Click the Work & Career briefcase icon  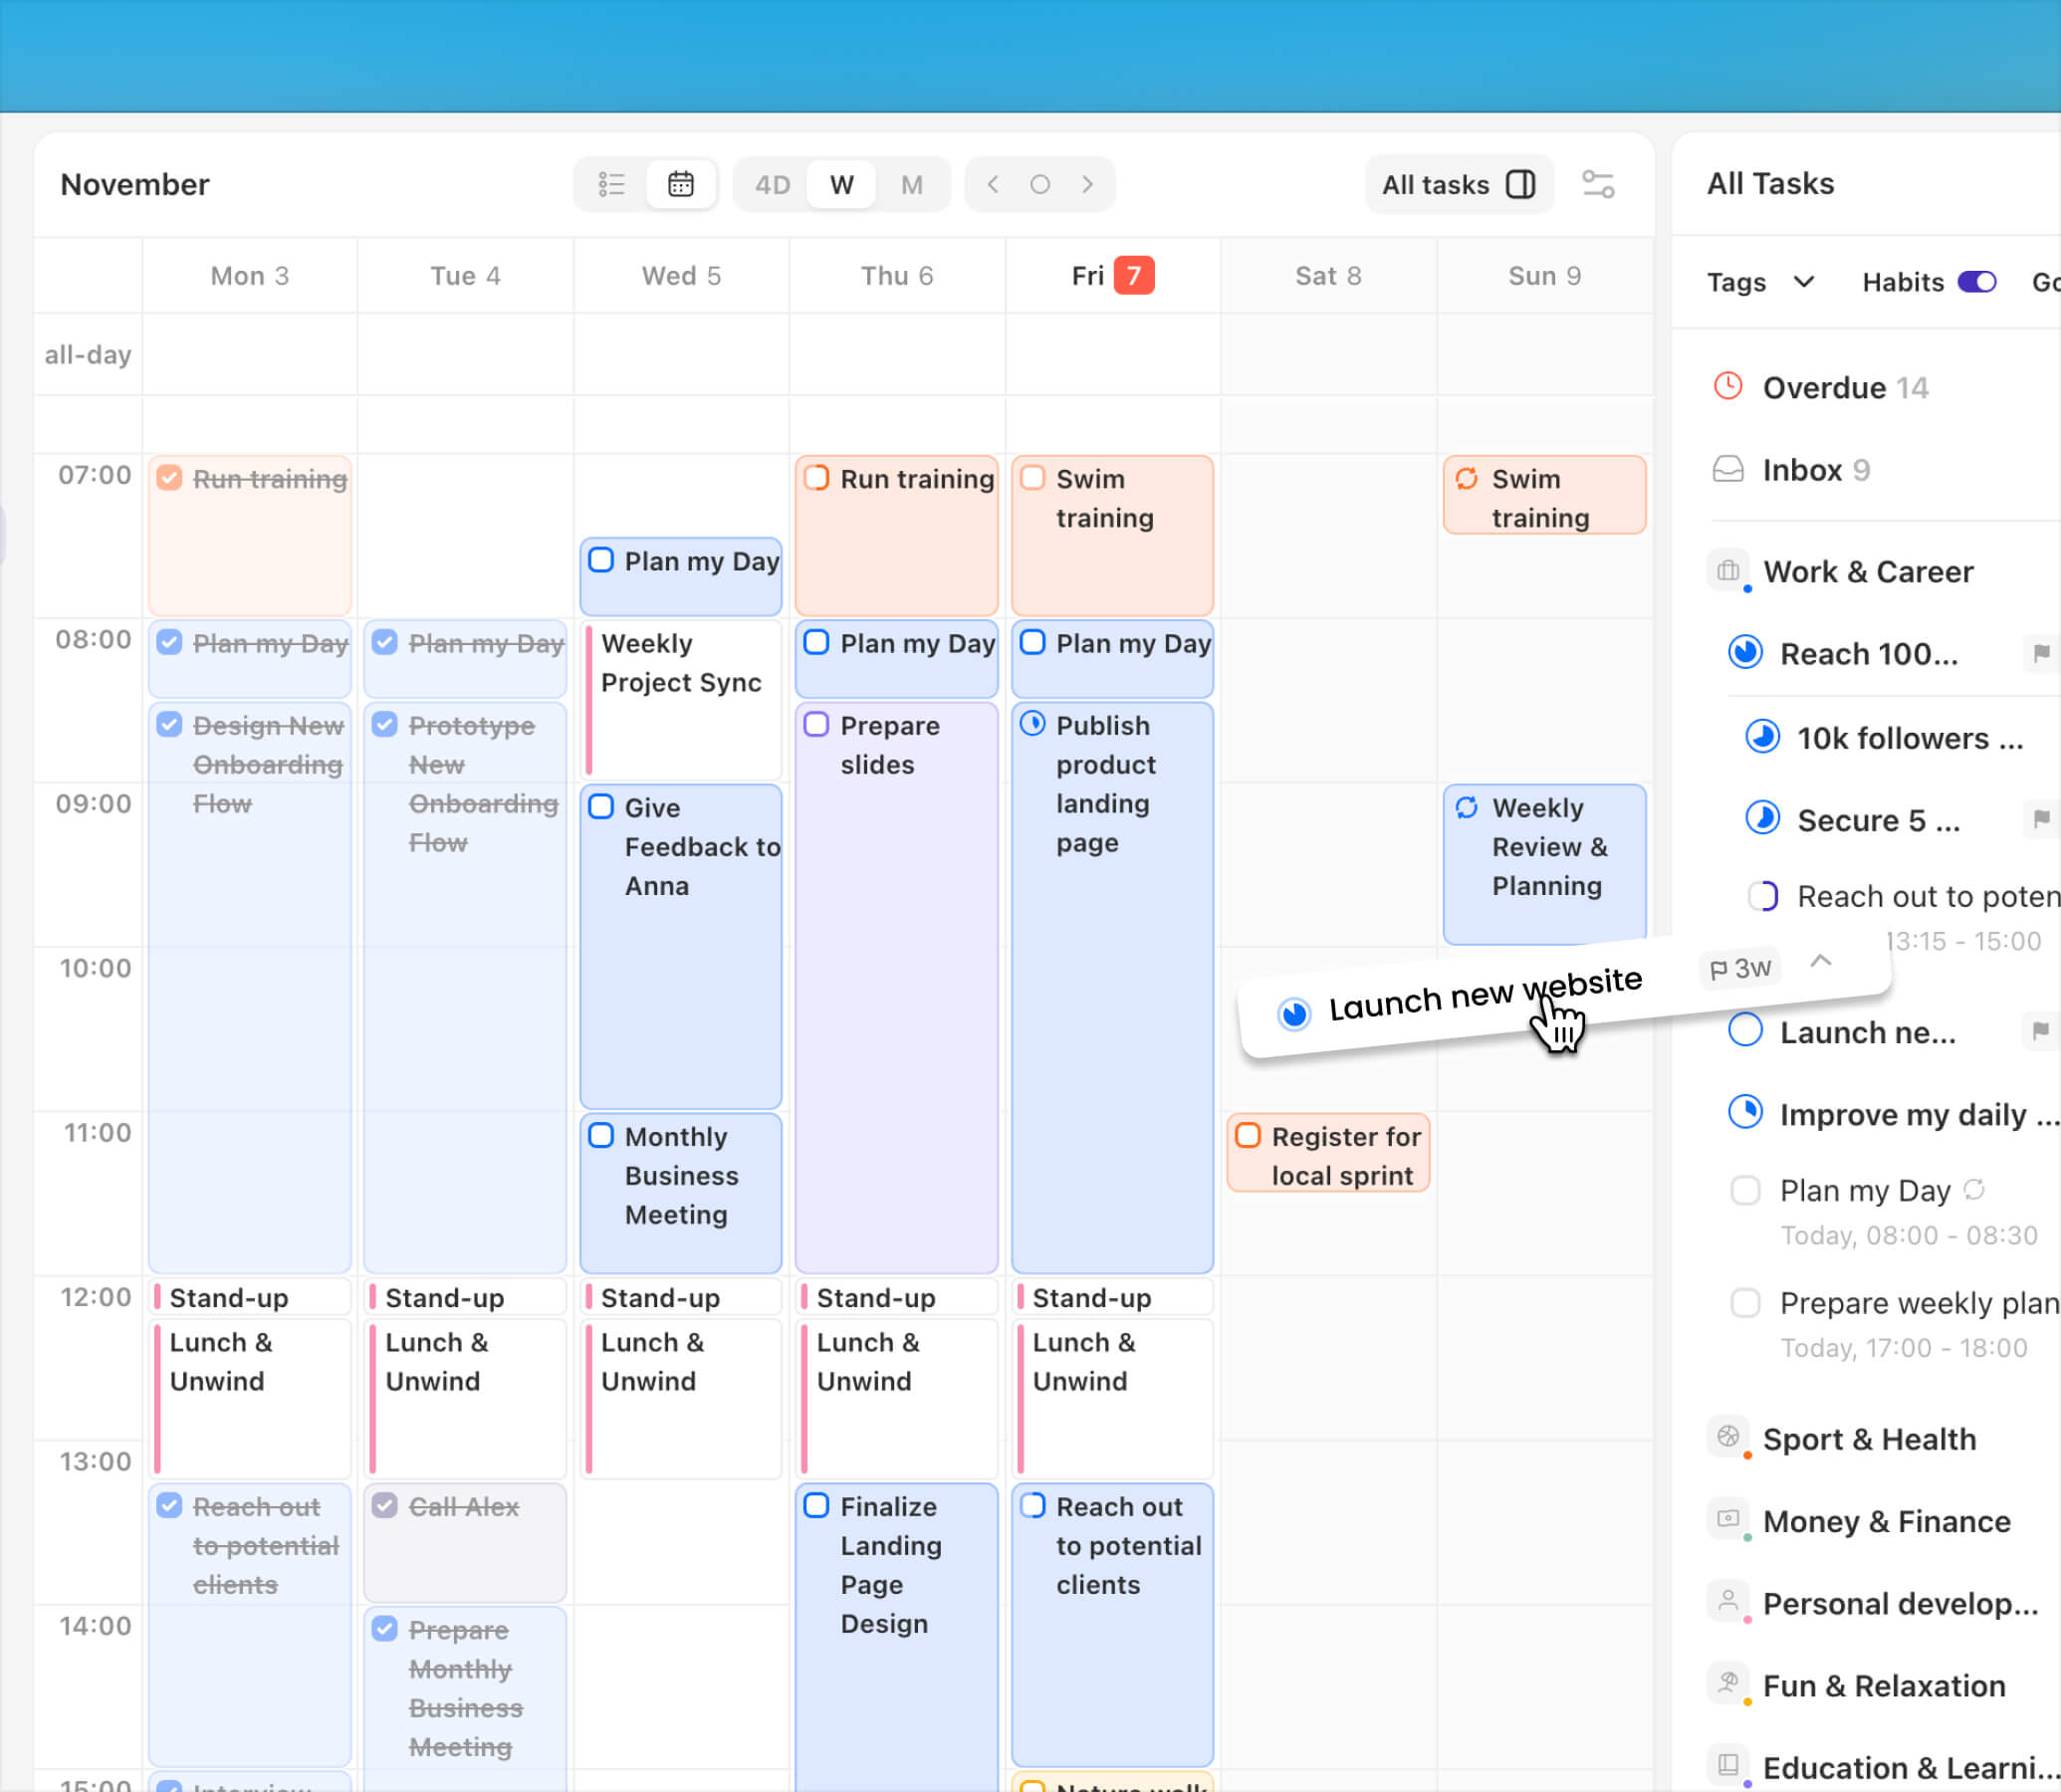point(1727,571)
